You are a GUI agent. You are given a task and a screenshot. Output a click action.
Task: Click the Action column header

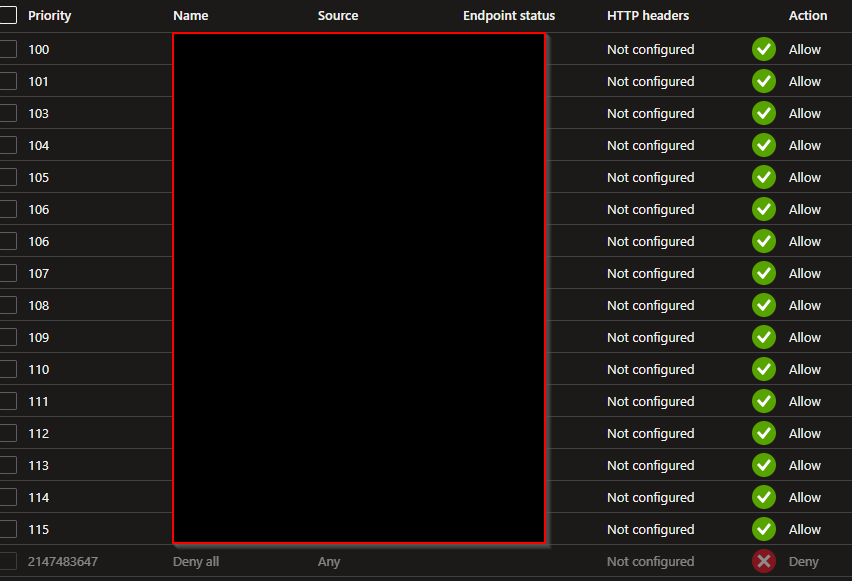pyautogui.click(x=808, y=16)
